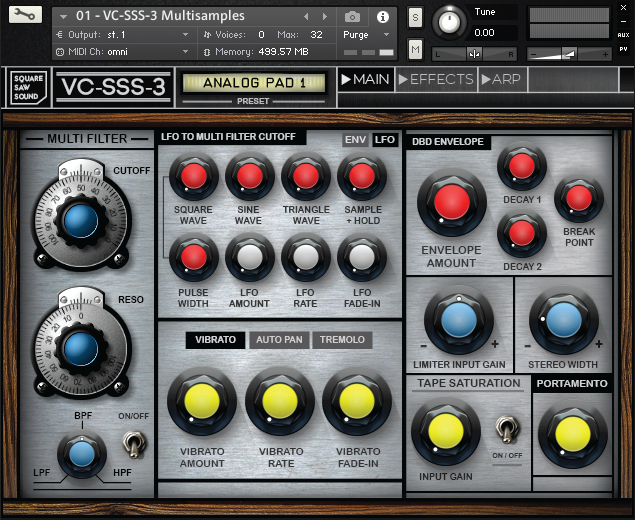Viewport: 635px width, 520px height.
Task: Click the MIDI channel icon
Action: click(60, 52)
